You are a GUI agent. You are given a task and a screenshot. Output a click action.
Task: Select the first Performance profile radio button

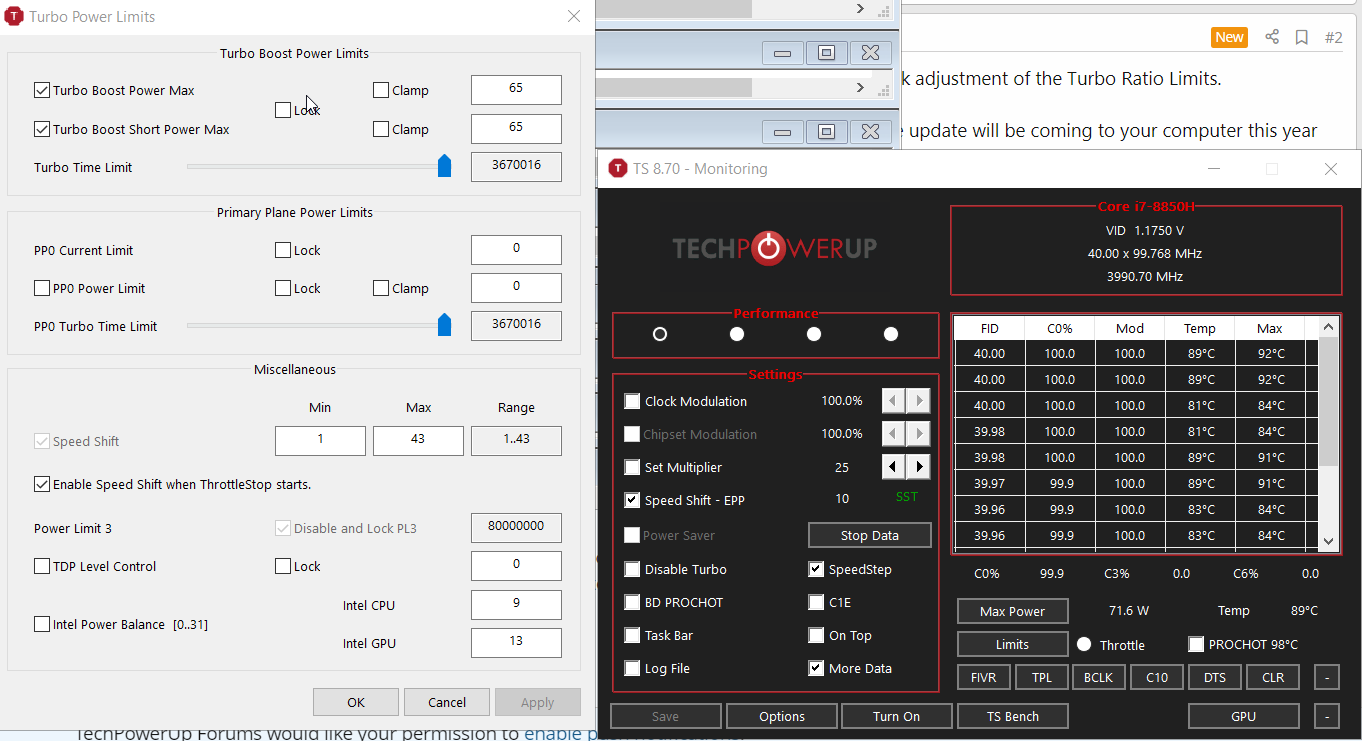coord(660,334)
